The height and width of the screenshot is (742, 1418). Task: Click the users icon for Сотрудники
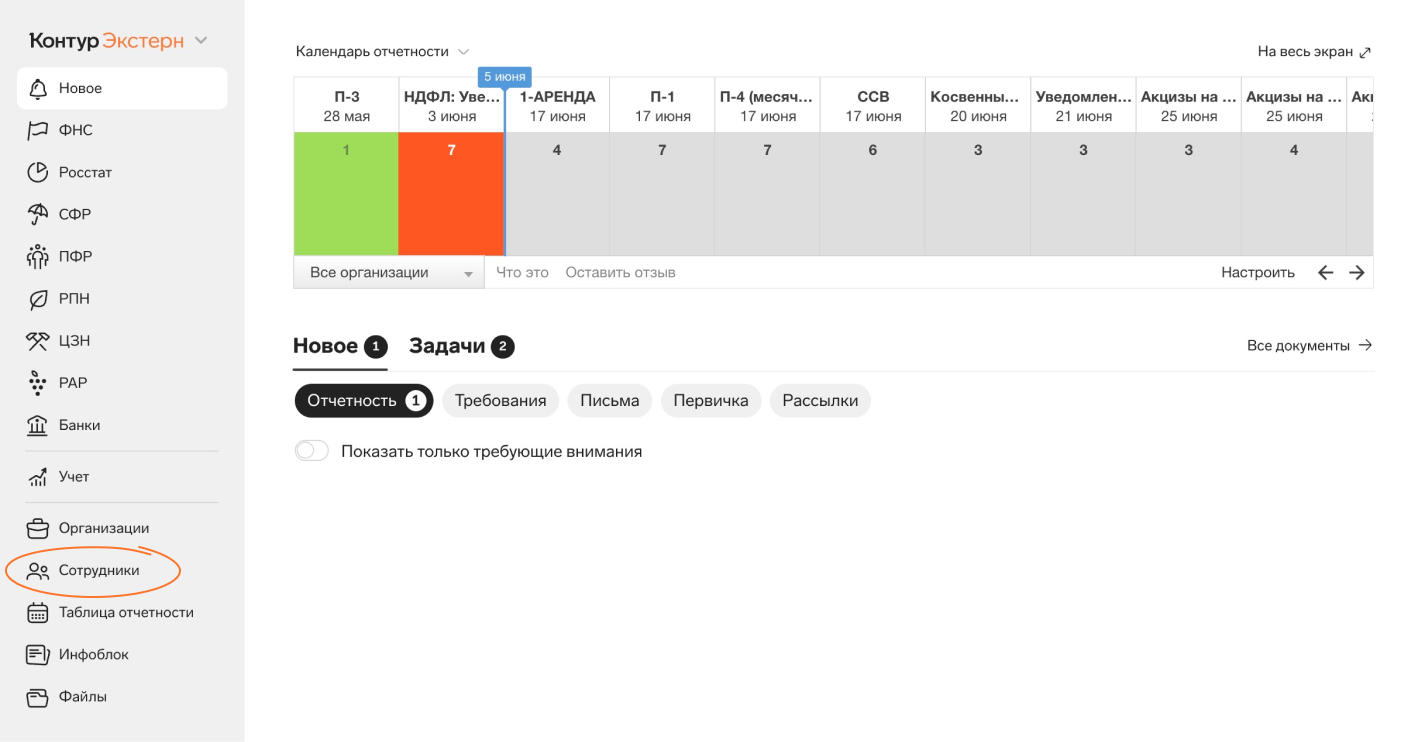[x=38, y=571]
